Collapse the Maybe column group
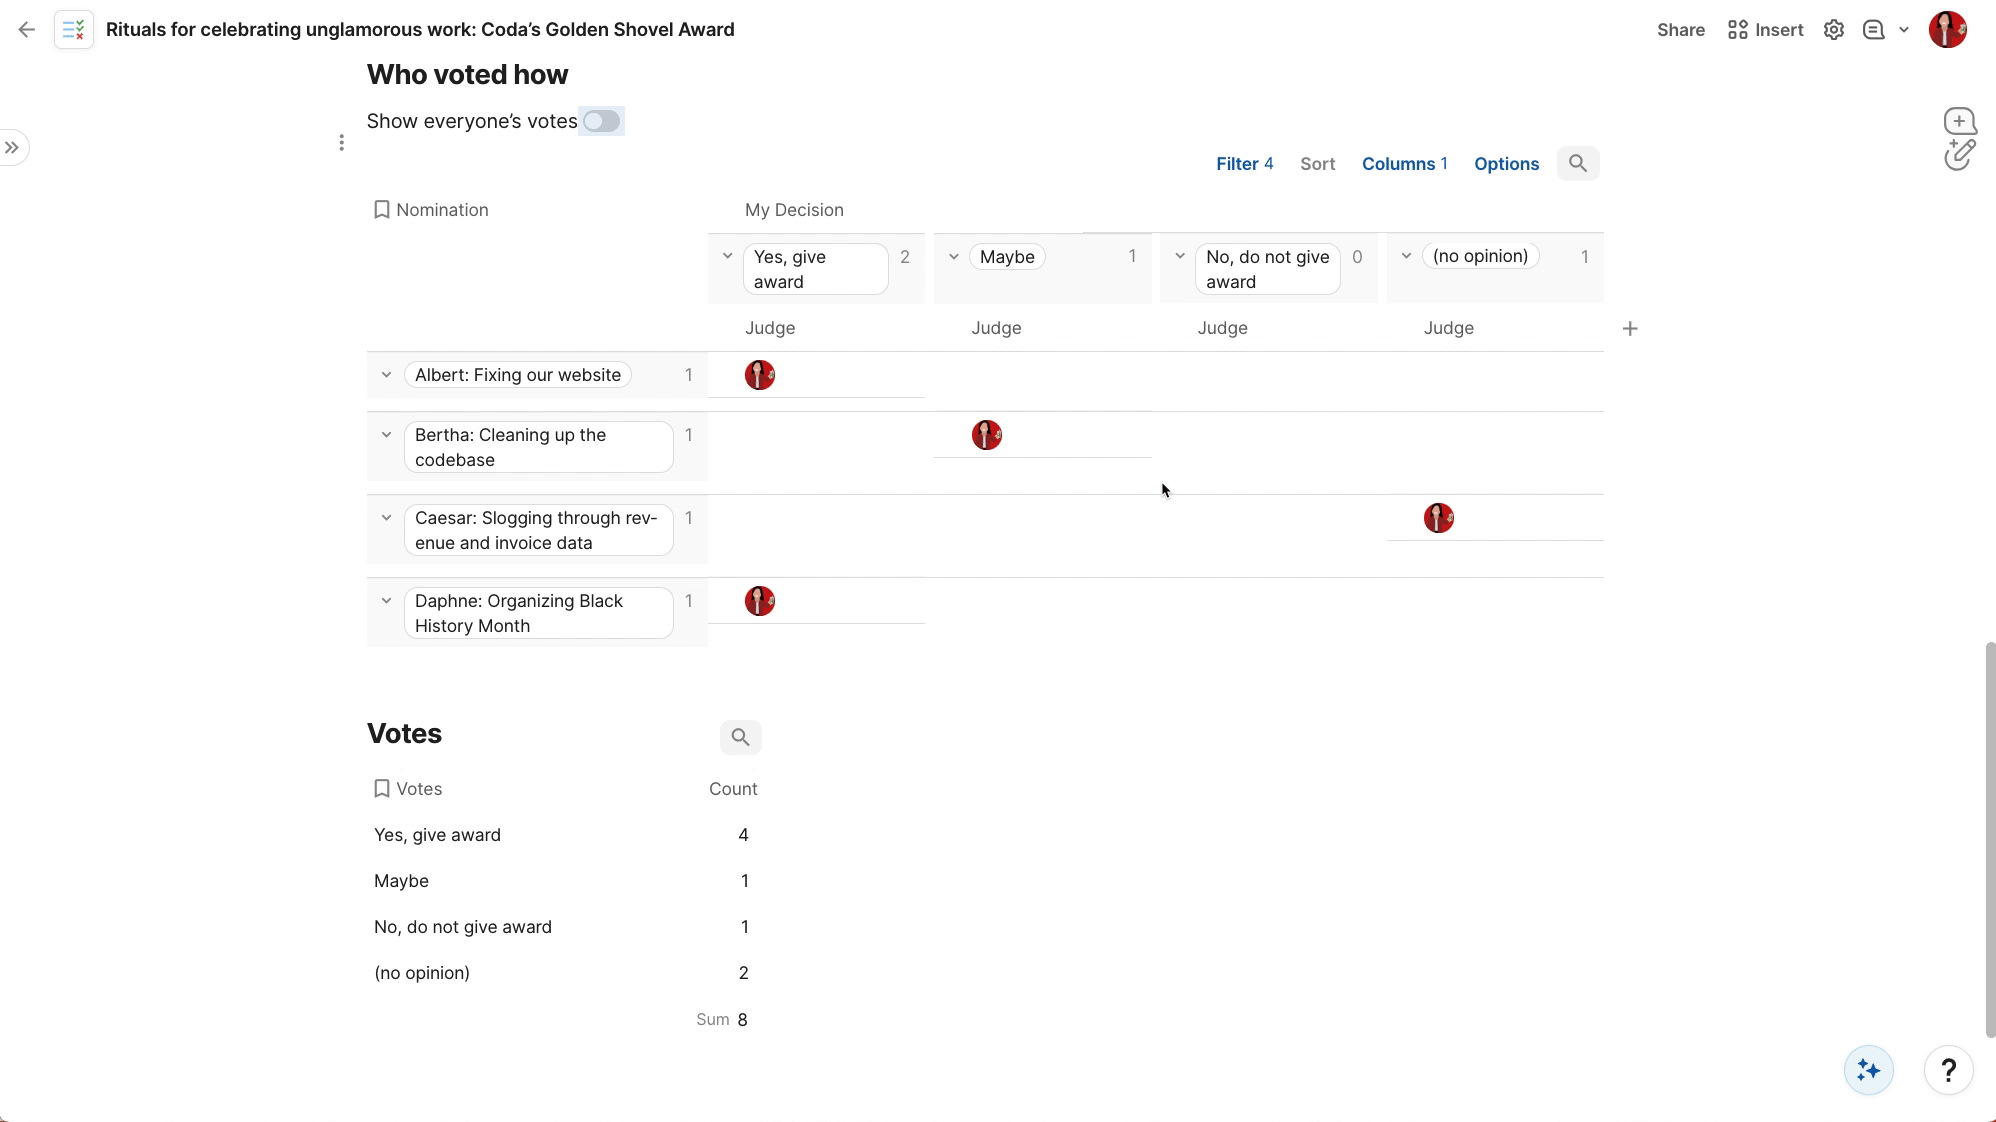Image resolution: width=1996 pixels, height=1122 pixels. coord(954,257)
